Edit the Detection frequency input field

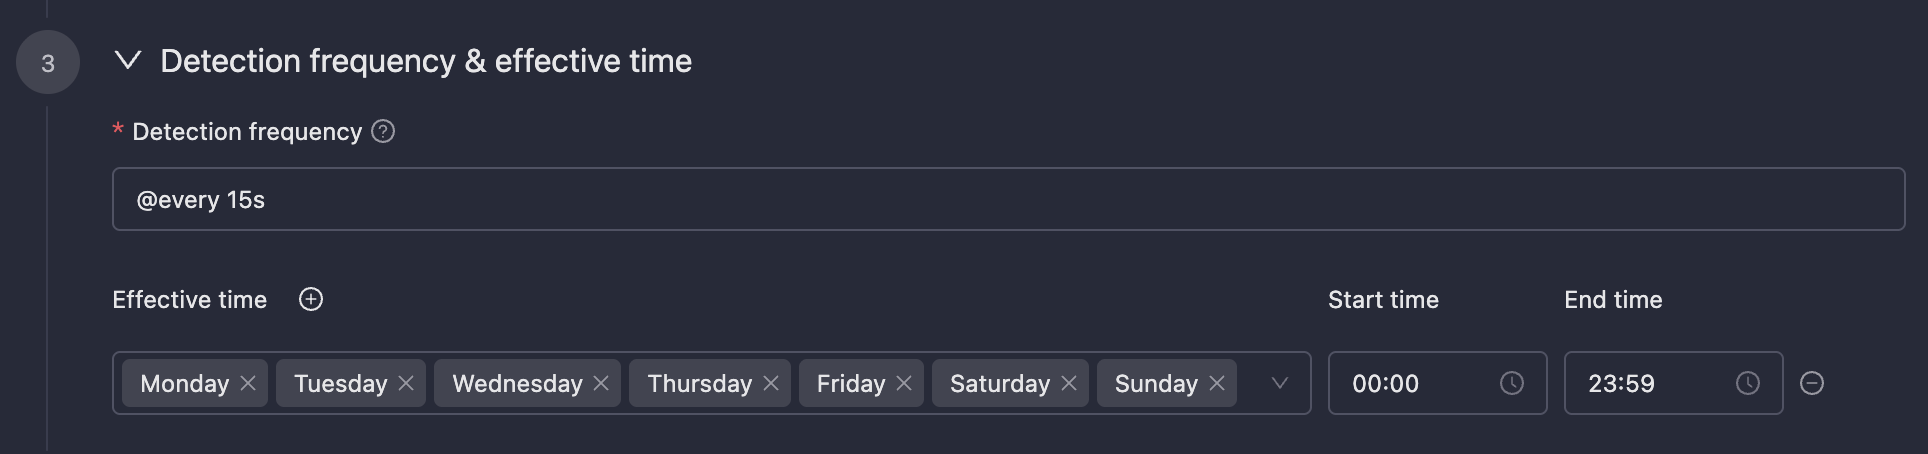click(1008, 199)
